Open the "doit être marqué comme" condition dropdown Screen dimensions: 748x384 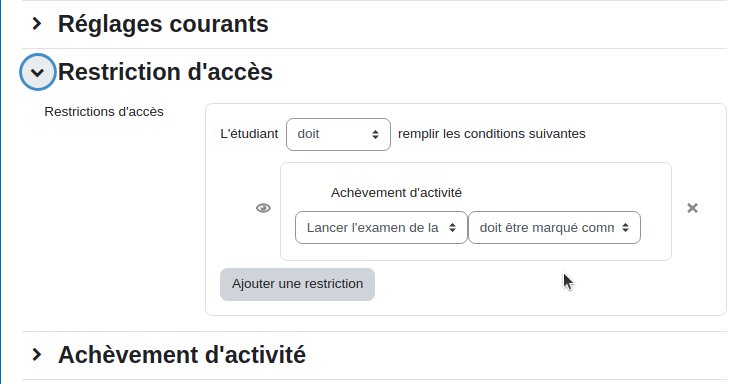pos(554,228)
